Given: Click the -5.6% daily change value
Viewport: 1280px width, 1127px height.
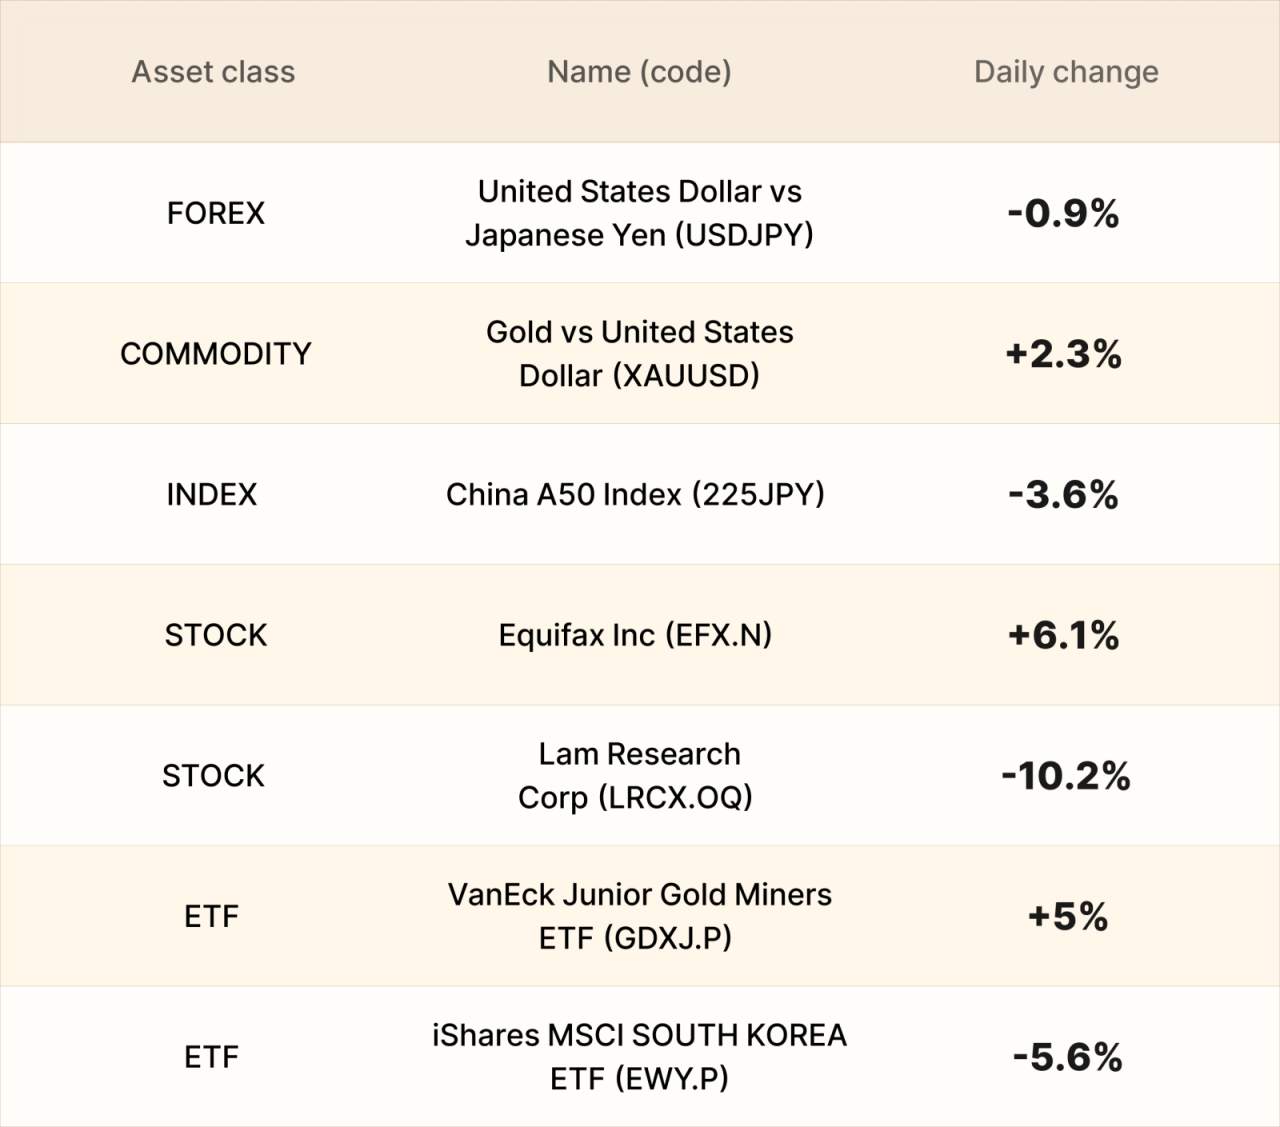Looking at the screenshot, I should coord(1067,1057).
